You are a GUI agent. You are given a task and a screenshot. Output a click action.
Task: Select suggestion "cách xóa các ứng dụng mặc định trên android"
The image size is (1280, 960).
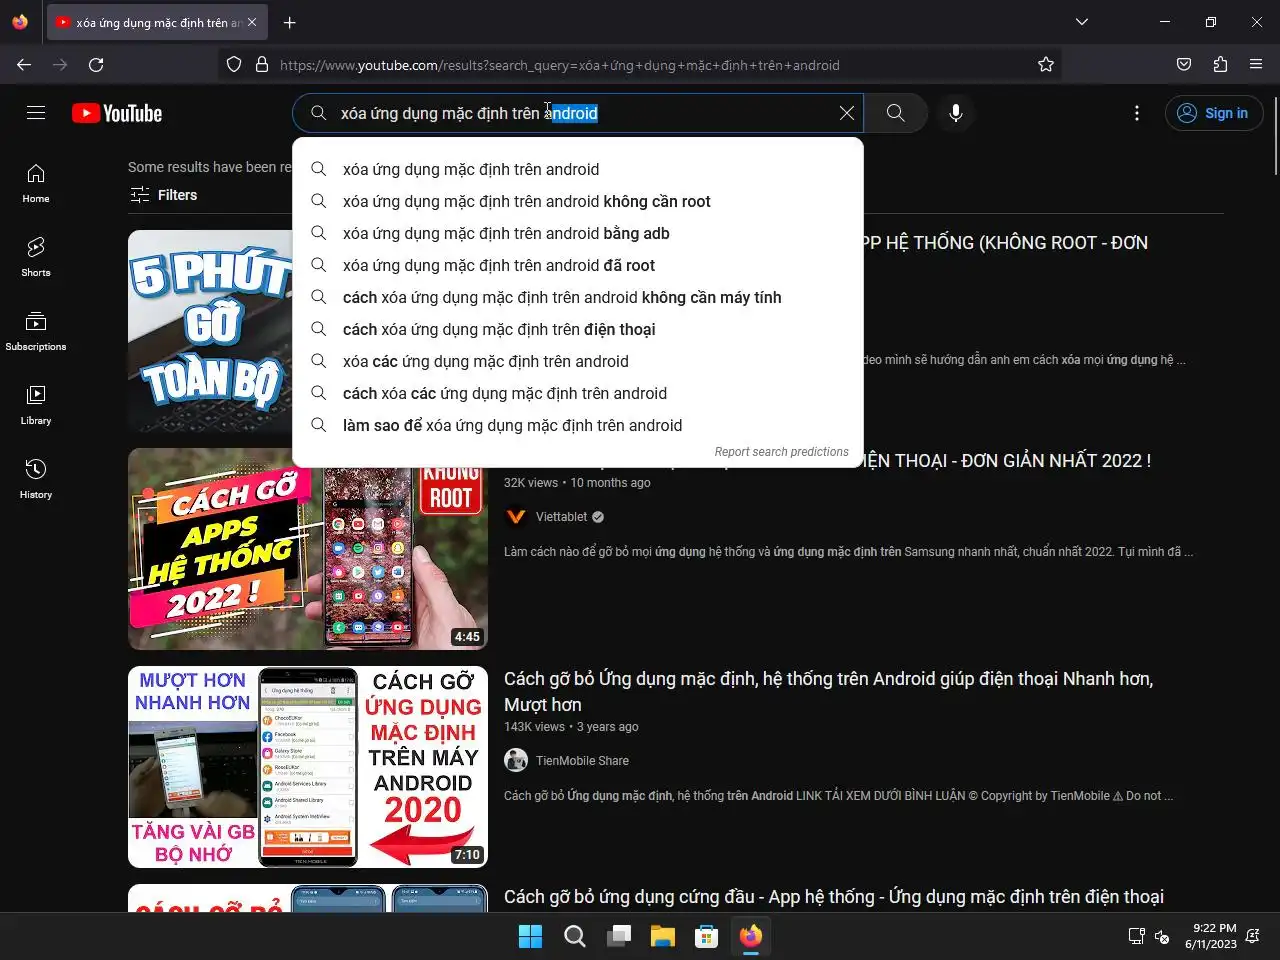pyautogui.click(x=578, y=393)
